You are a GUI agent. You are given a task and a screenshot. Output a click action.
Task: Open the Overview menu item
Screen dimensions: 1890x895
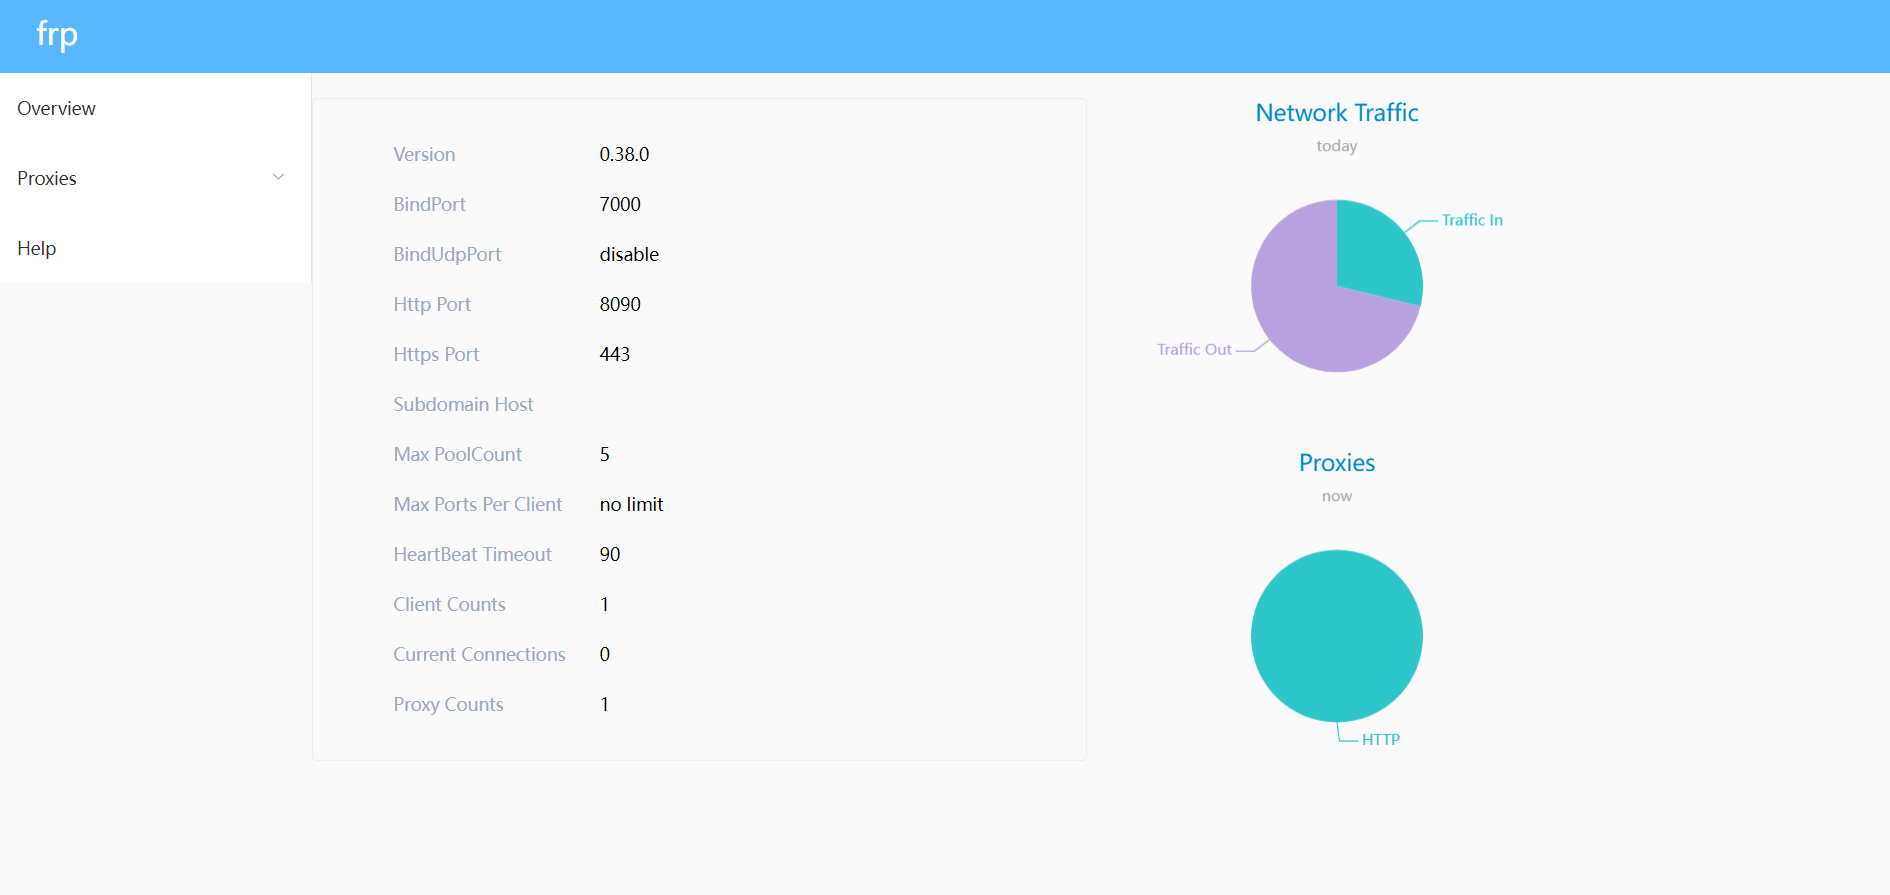(x=155, y=108)
